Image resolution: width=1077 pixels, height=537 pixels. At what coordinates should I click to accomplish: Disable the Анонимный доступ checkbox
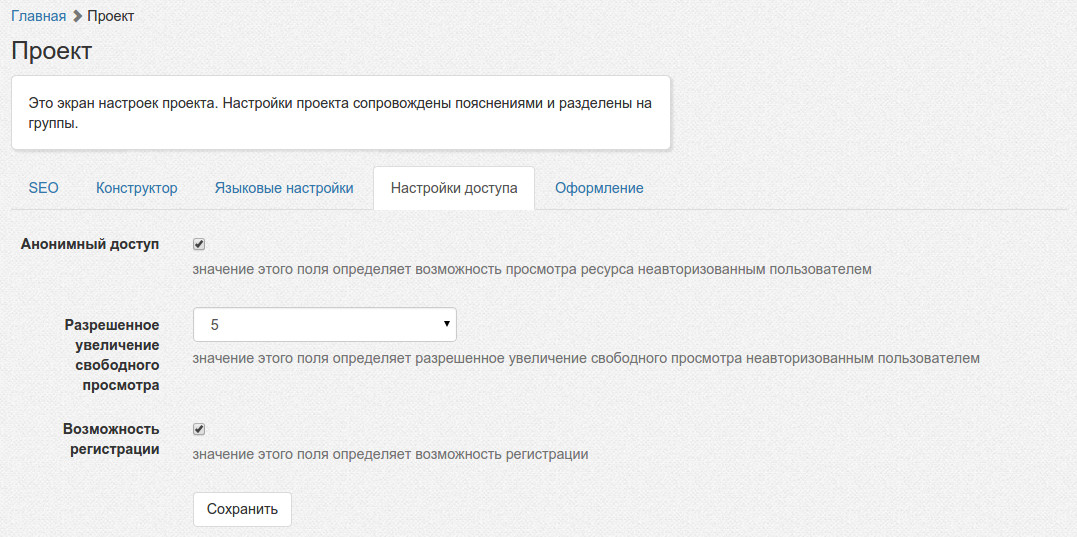click(x=199, y=244)
